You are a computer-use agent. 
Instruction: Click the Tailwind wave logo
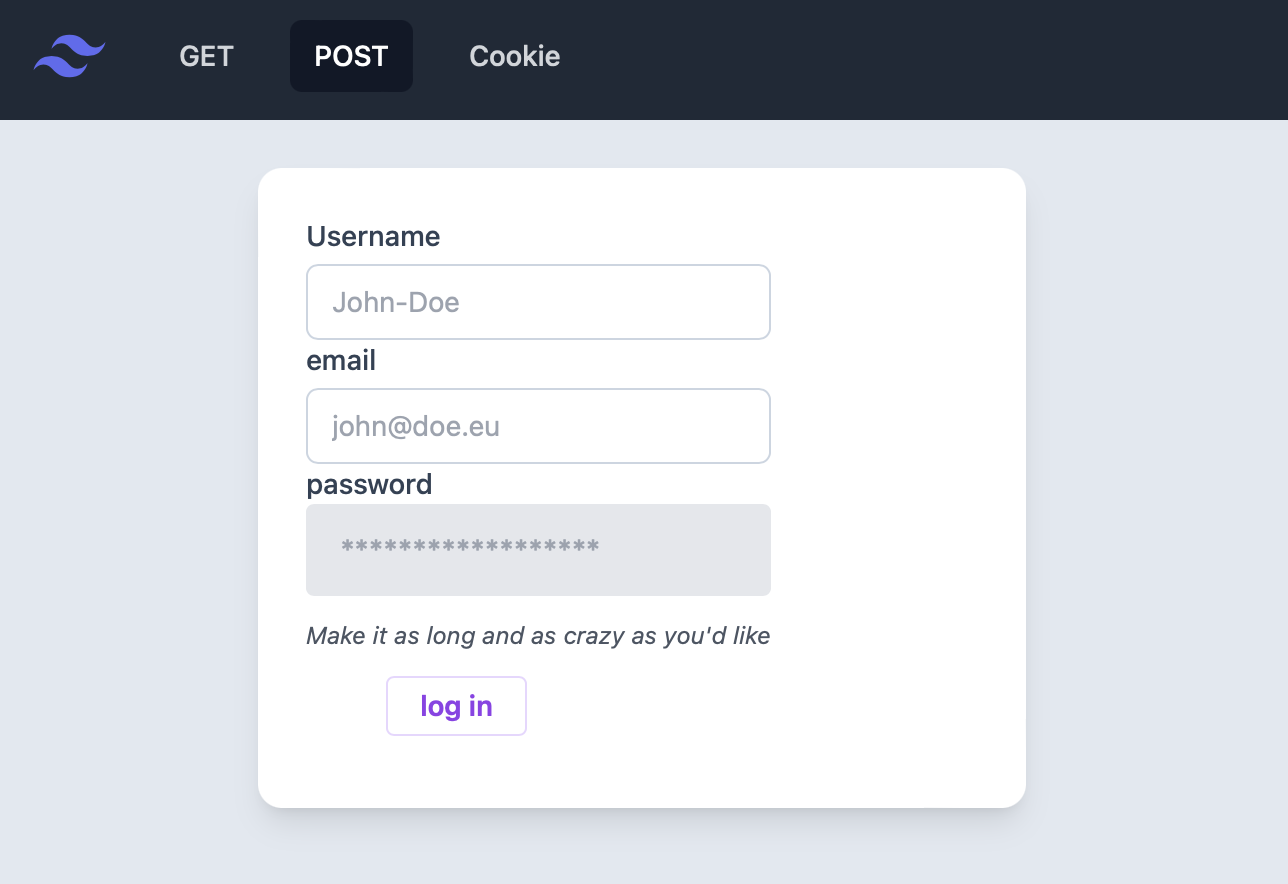[x=69, y=56]
